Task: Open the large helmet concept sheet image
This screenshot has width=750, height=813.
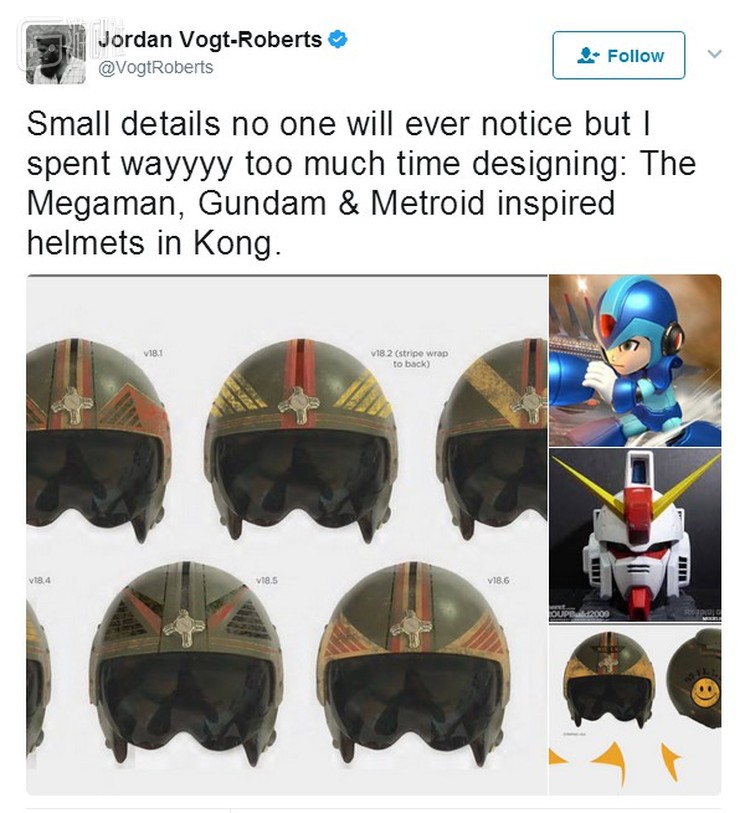Action: [x=287, y=534]
